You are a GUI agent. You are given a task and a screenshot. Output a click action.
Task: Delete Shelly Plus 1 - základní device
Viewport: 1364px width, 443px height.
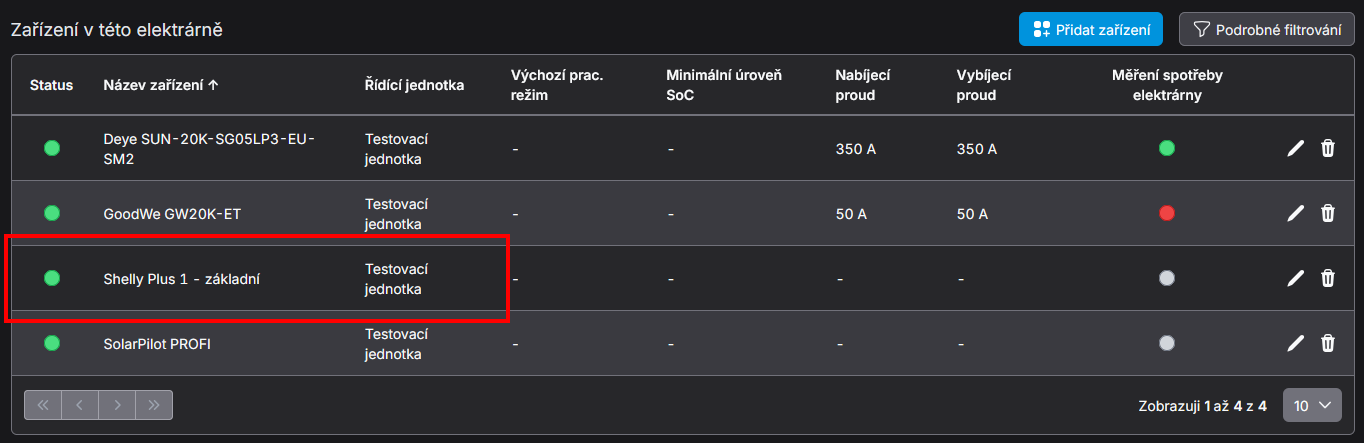click(x=1328, y=278)
